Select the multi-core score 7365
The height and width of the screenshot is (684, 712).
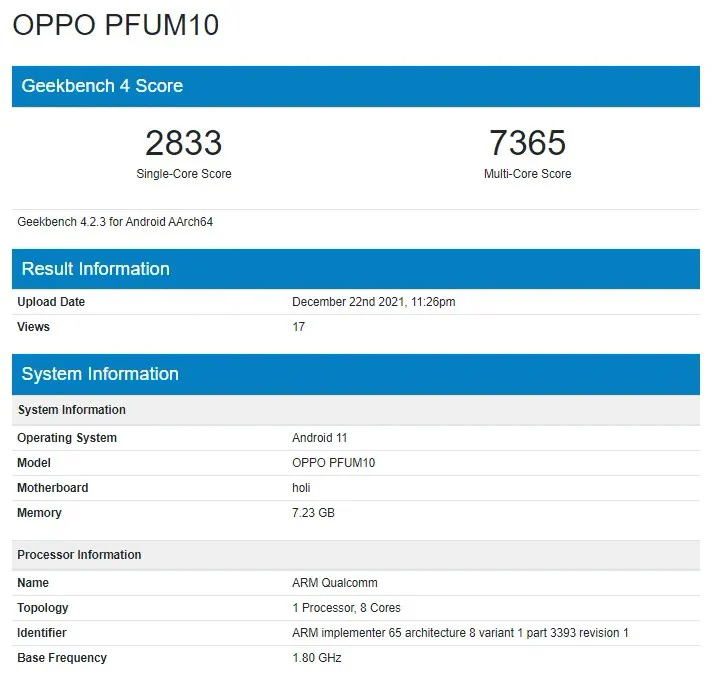click(x=527, y=143)
